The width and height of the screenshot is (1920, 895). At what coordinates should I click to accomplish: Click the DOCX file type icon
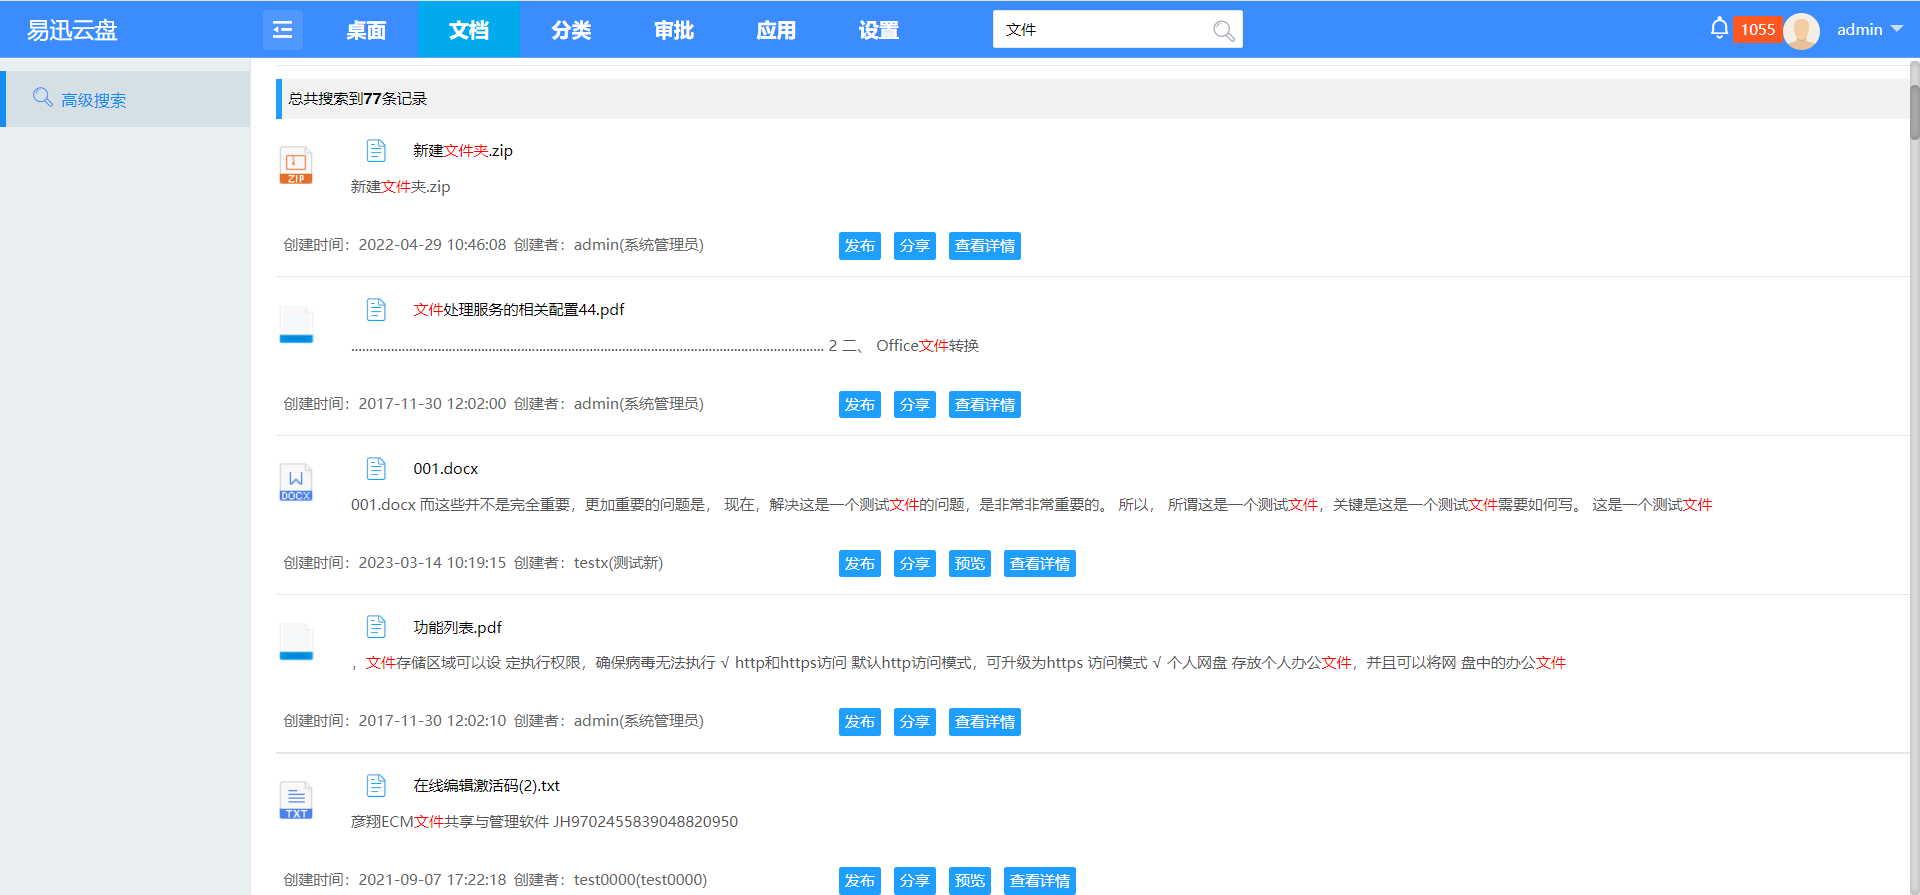pos(296,482)
